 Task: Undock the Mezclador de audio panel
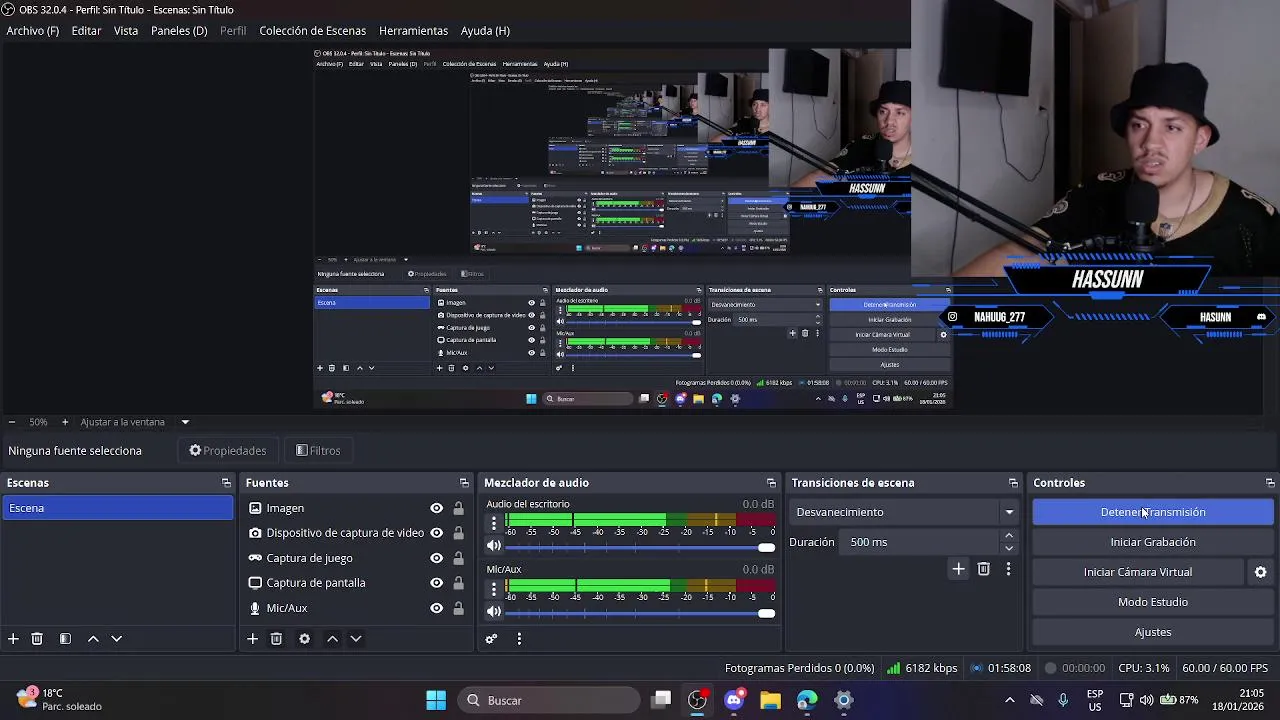pyautogui.click(x=771, y=483)
